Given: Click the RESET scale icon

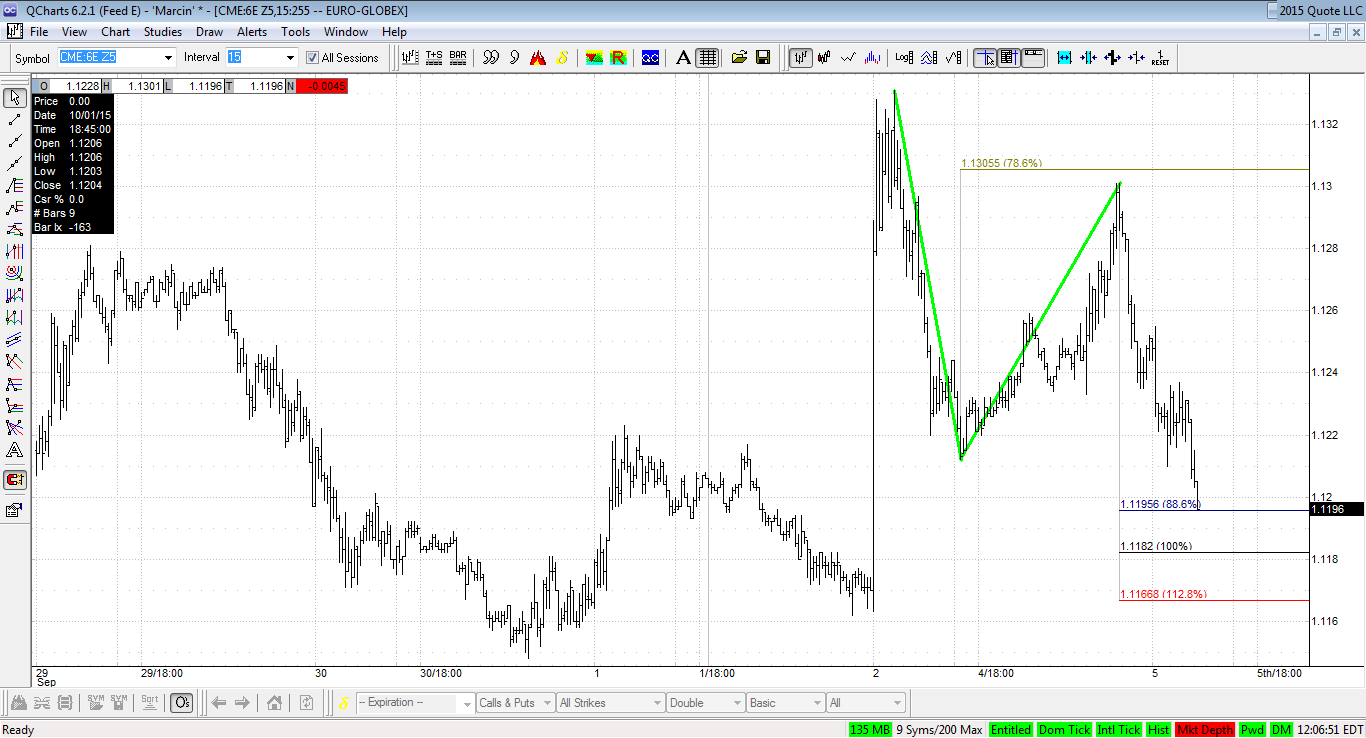Looking at the screenshot, I should [x=1160, y=57].
